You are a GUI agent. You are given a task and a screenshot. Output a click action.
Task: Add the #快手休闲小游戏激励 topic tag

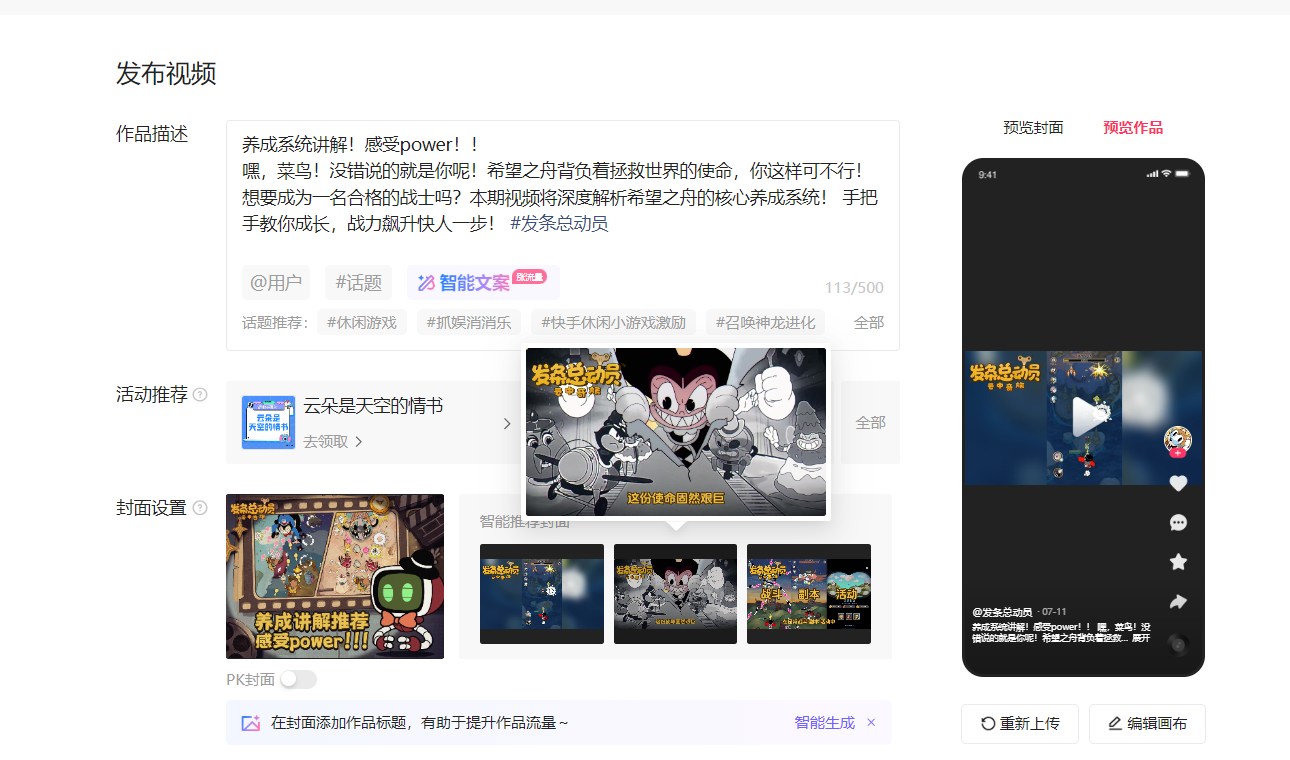[613, 323]
